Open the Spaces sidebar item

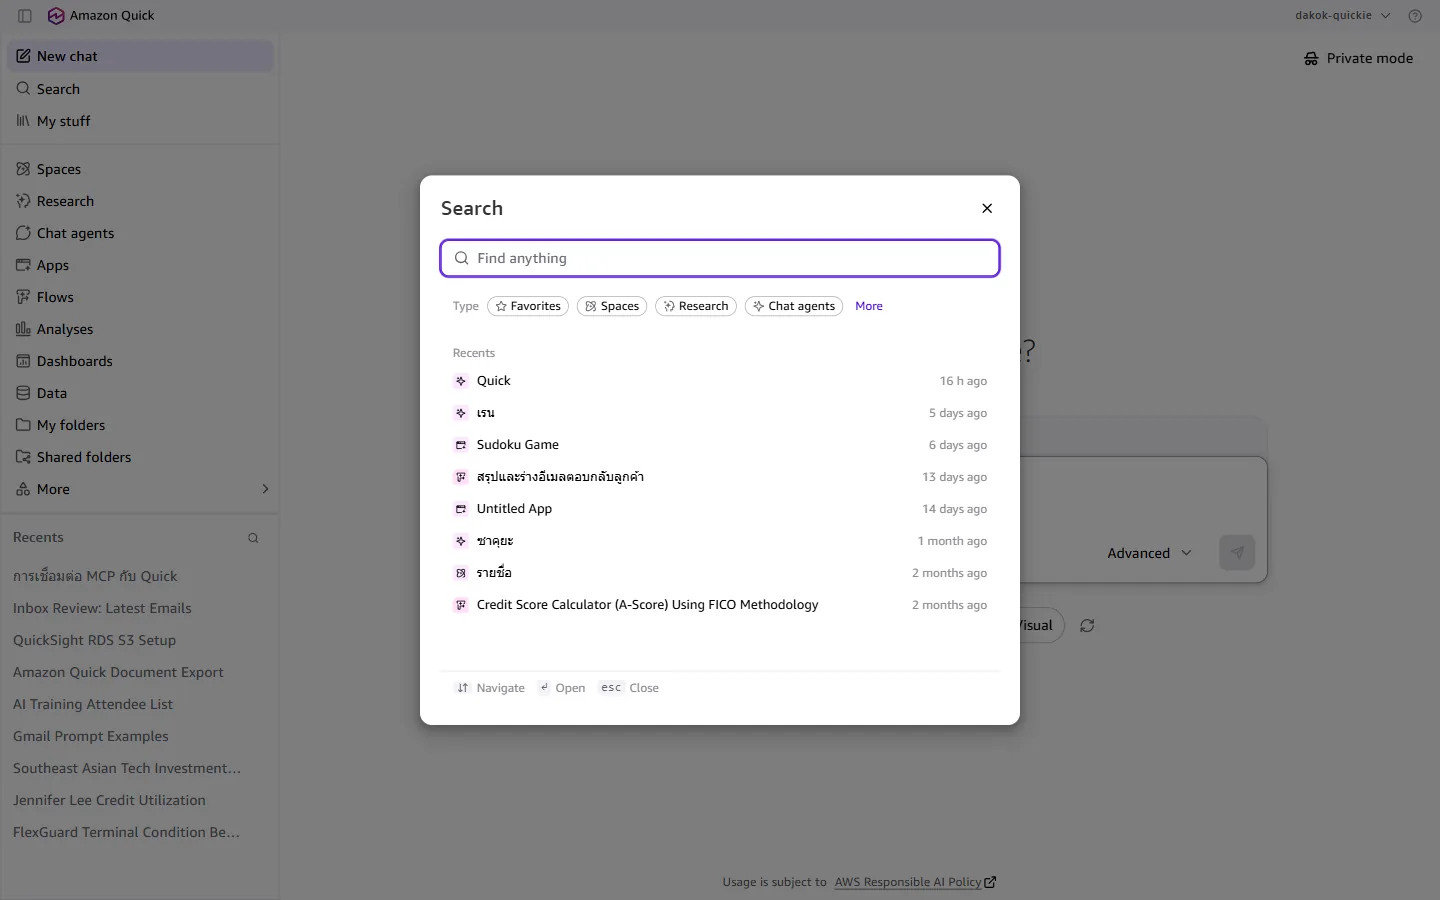pos(140,169)
